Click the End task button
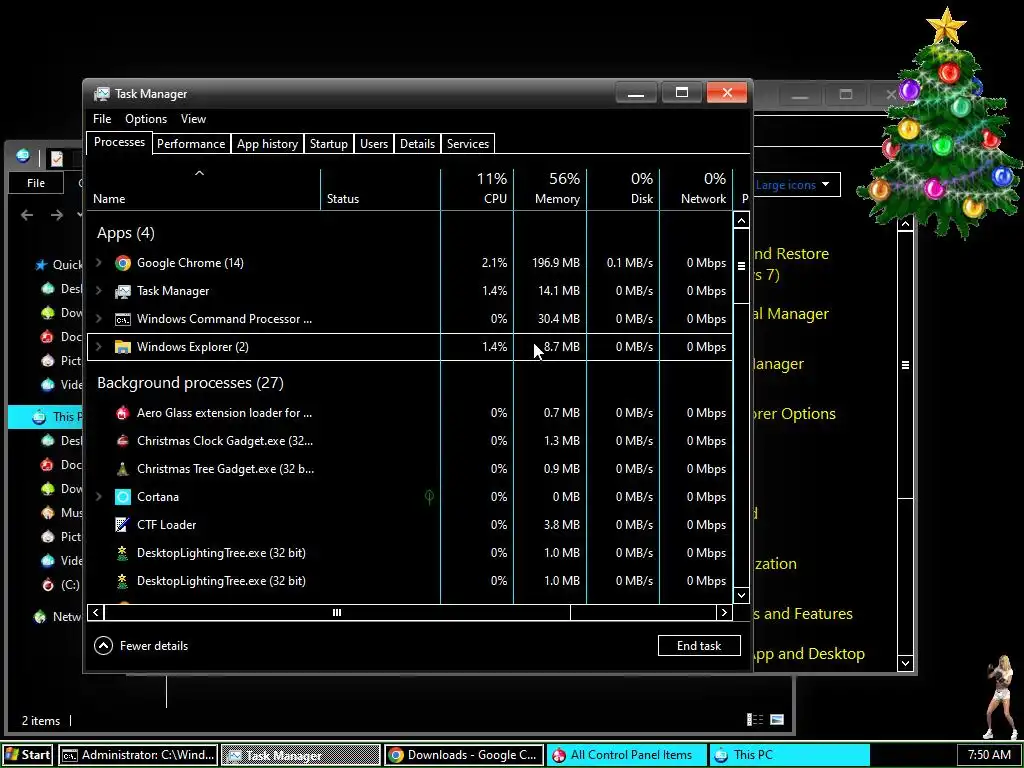The image size is (1024, 768). pos(699,646)
